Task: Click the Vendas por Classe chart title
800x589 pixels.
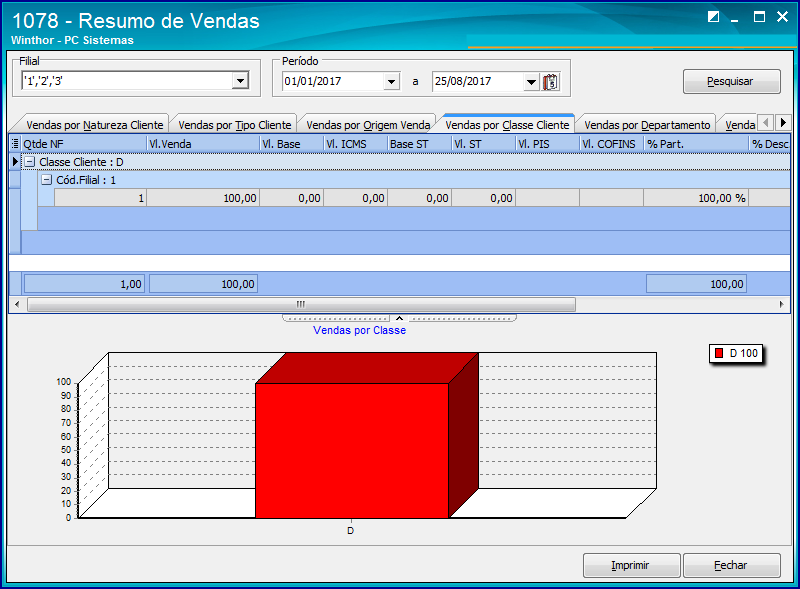Action: coord(360,330)
